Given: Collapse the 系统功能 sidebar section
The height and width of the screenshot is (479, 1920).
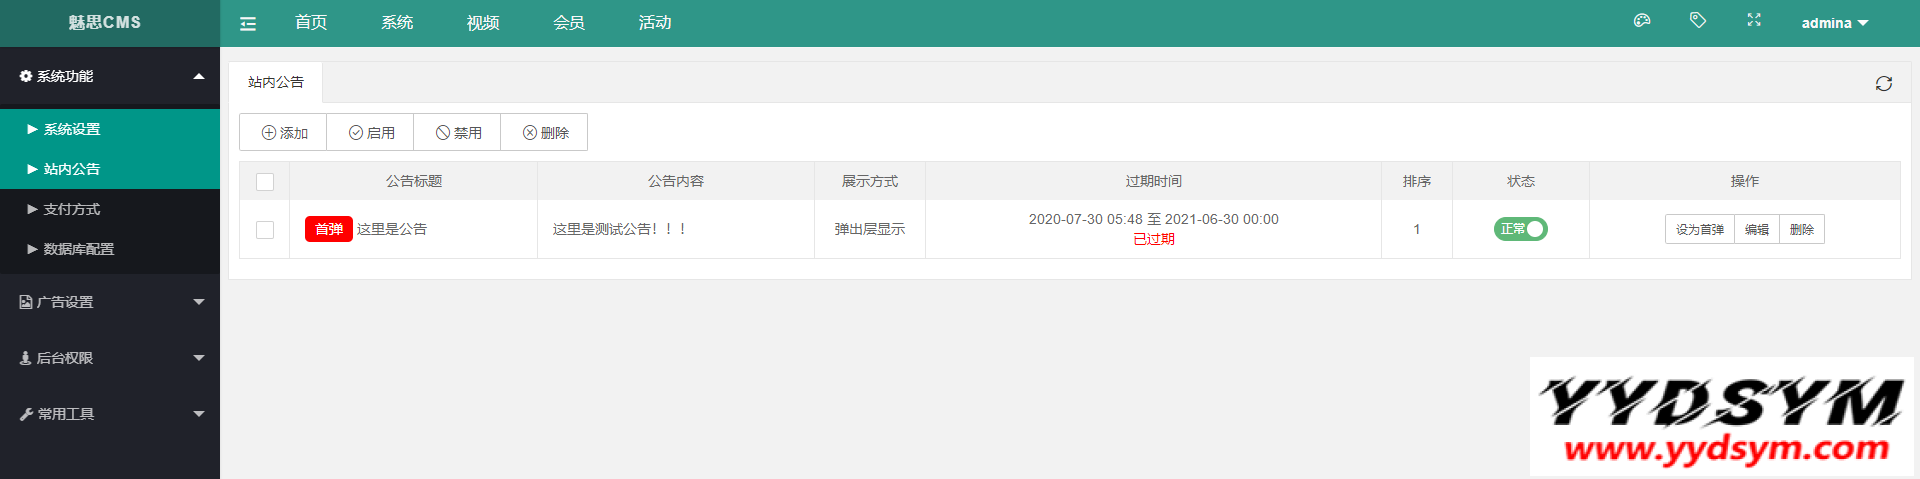Looking at the screenshot, I should pos(110,76).
